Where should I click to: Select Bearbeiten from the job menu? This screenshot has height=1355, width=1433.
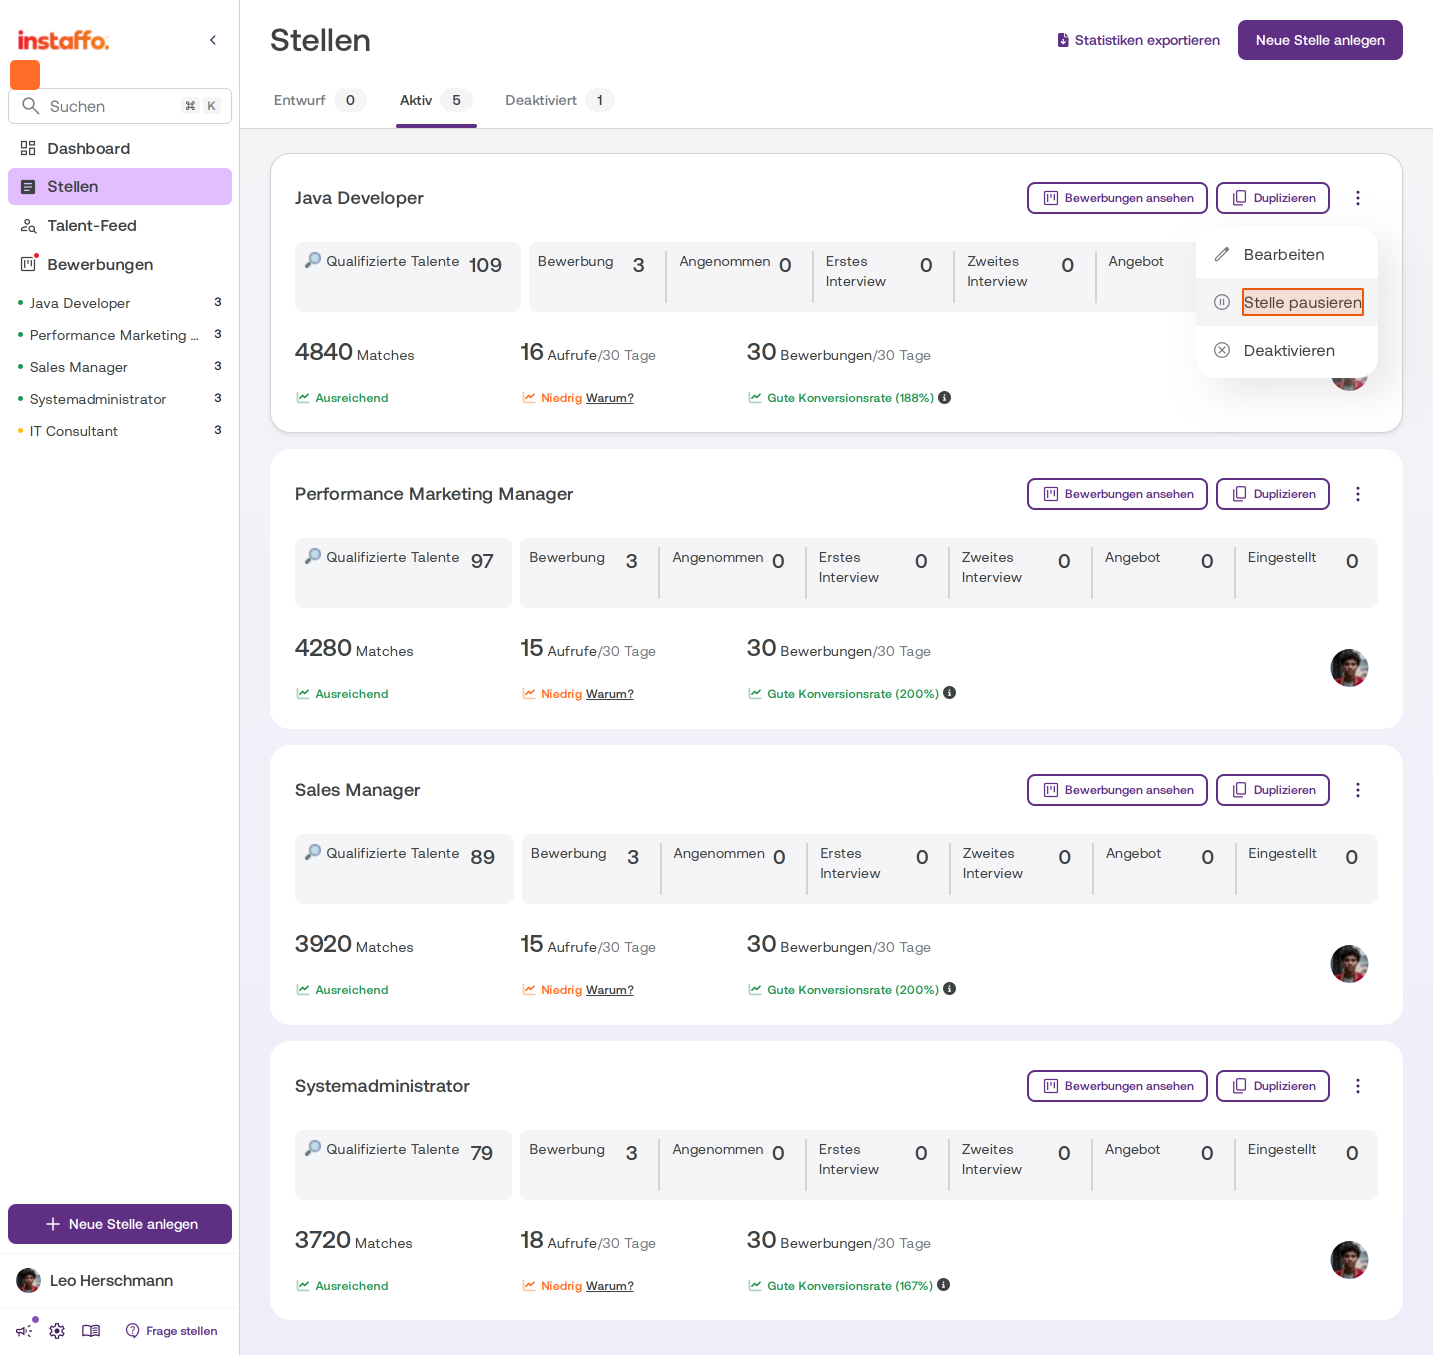(1287, 254)
